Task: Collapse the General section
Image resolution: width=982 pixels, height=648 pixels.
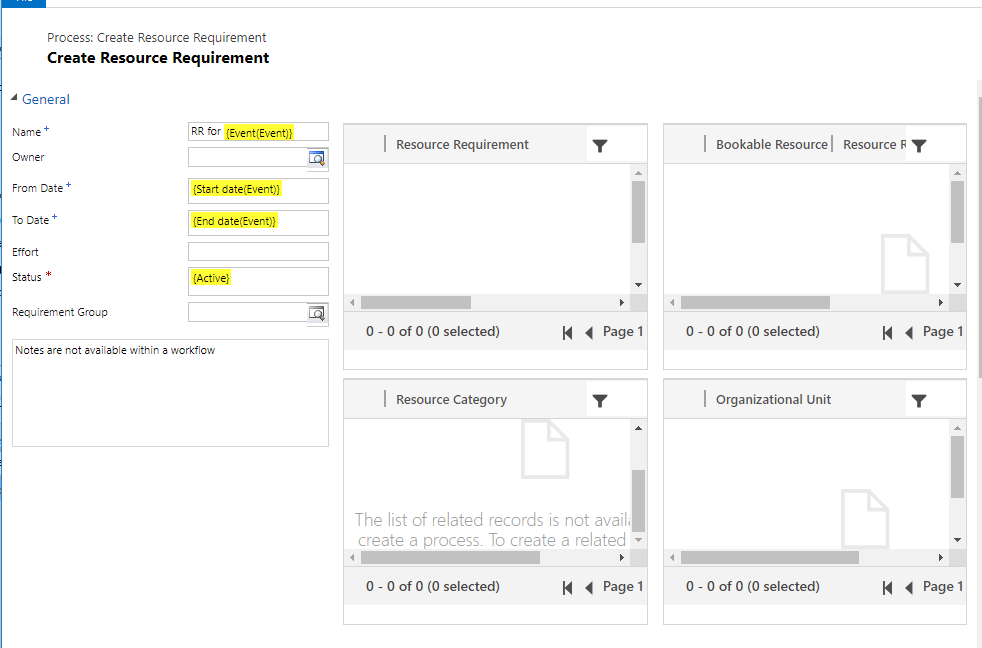Action: click(15, 99)
